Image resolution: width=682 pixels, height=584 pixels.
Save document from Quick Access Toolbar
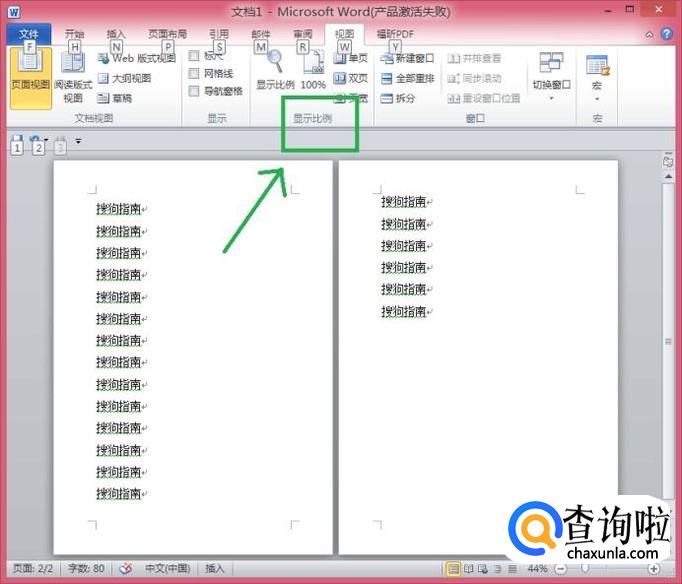17,140
